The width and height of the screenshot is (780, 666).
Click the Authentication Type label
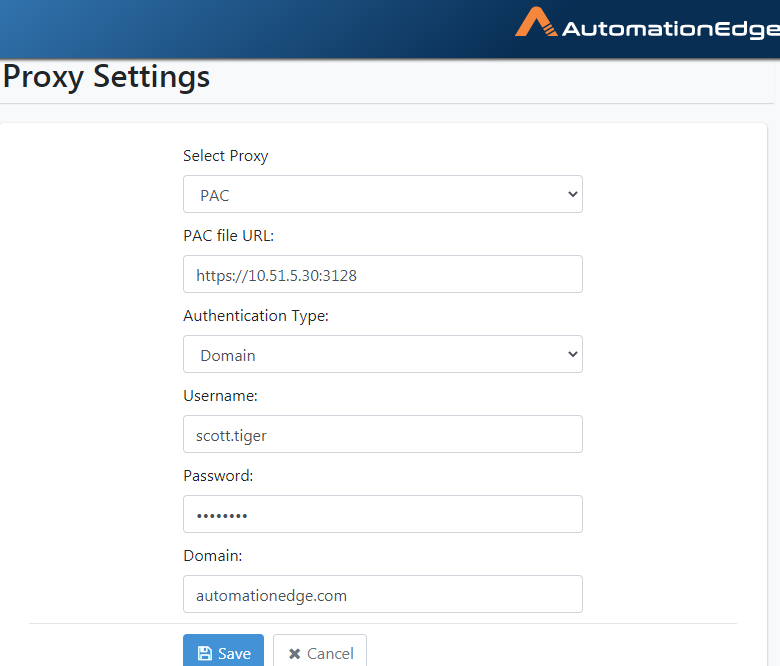[256, 316]
